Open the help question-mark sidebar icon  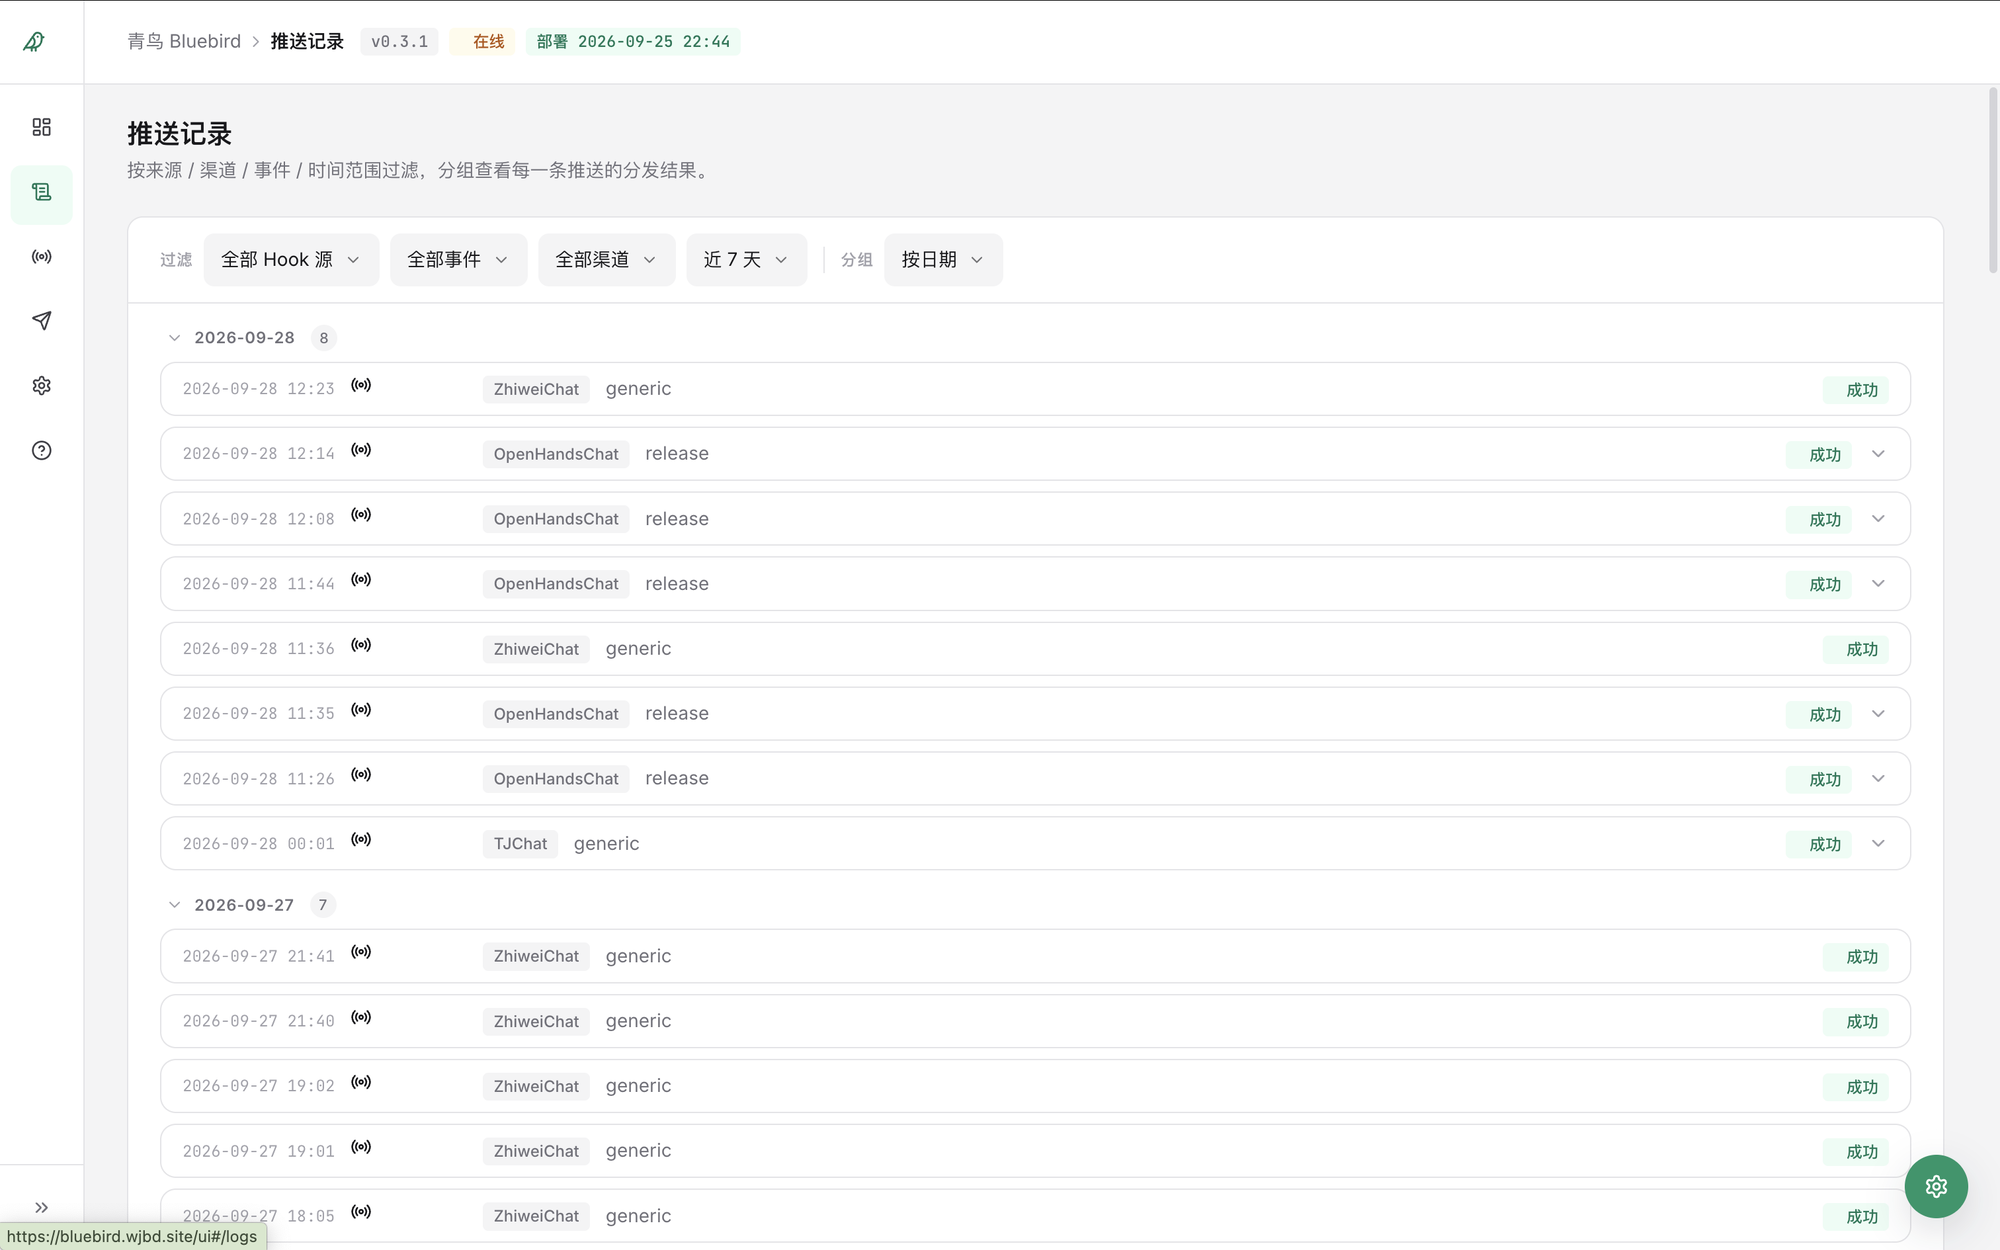coord(41,451)
